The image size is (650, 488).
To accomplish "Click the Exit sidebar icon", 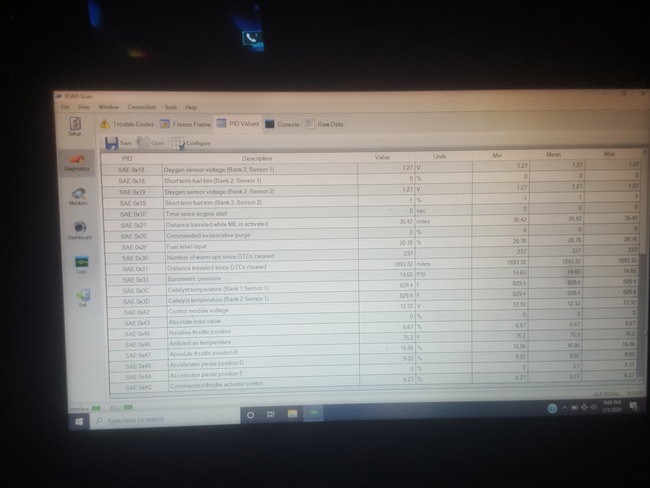I will pyautogui.click(x=83, y=298).
